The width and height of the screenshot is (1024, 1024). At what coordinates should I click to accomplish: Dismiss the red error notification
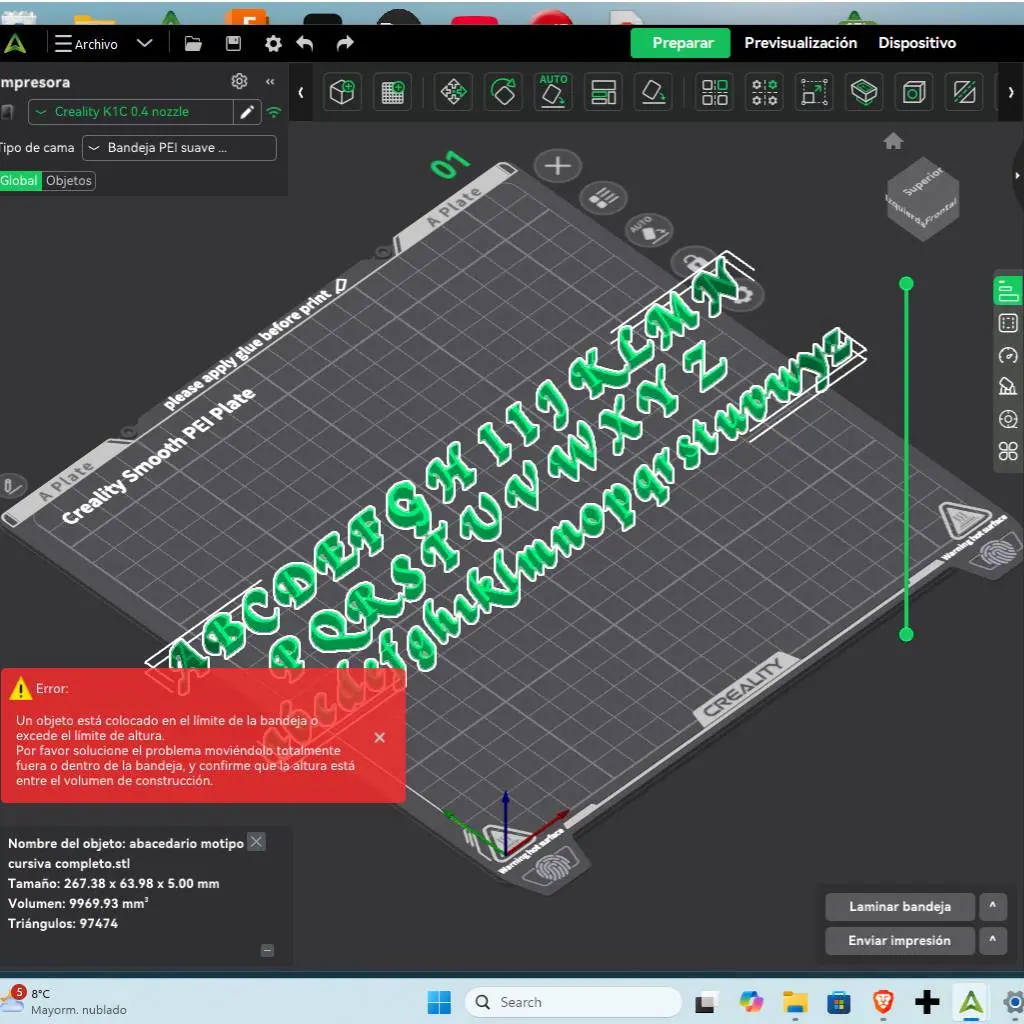(379, 737)
